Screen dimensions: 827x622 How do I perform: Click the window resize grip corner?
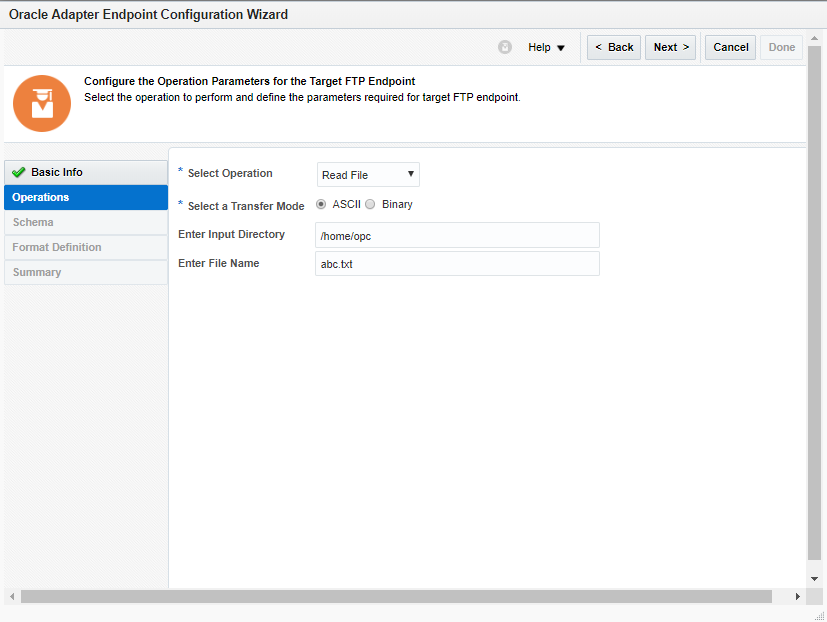click(819, 616)
